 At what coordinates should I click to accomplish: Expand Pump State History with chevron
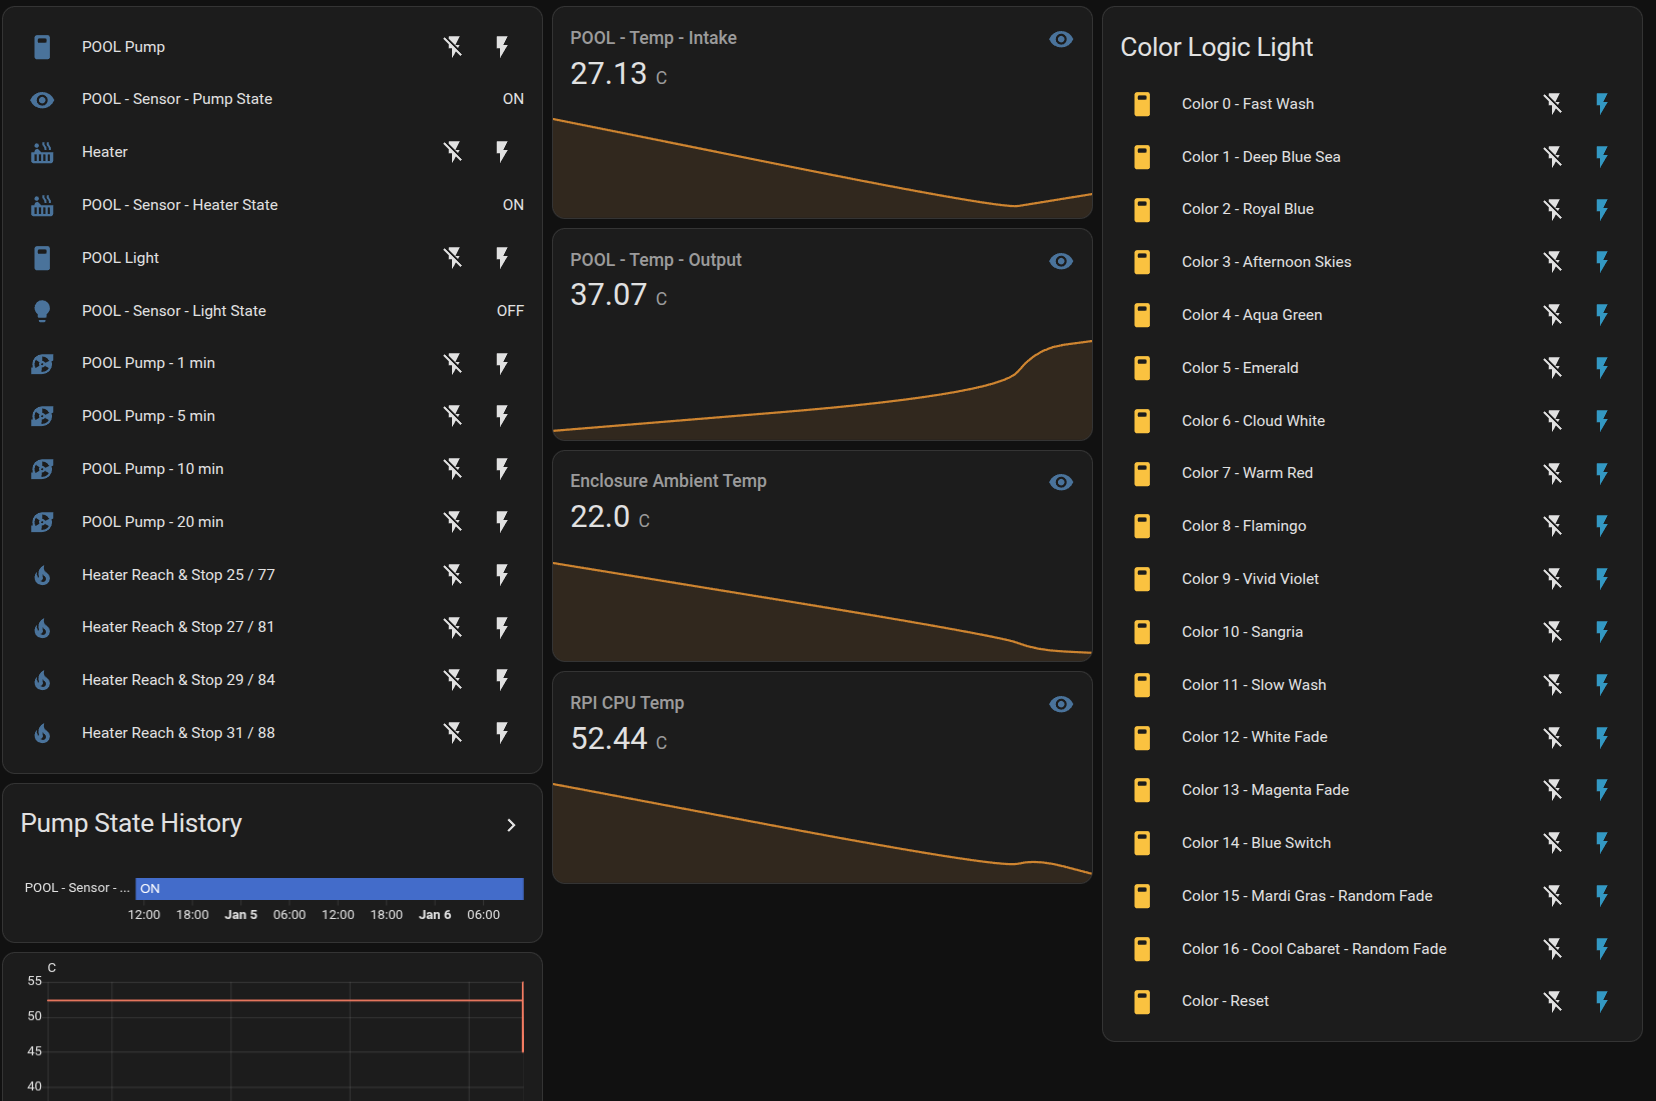511,825
